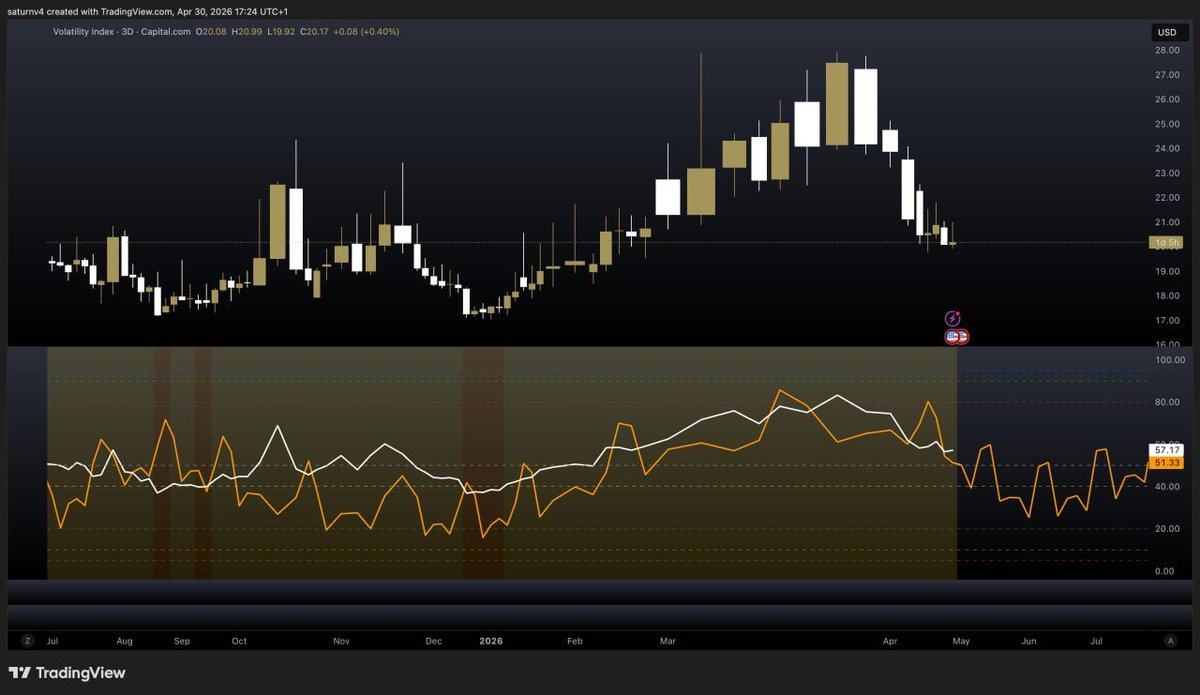This screenshot has height=695, width=1200.
Task: Click the 1d 5h countdown price label
Action: [1168, 243]
